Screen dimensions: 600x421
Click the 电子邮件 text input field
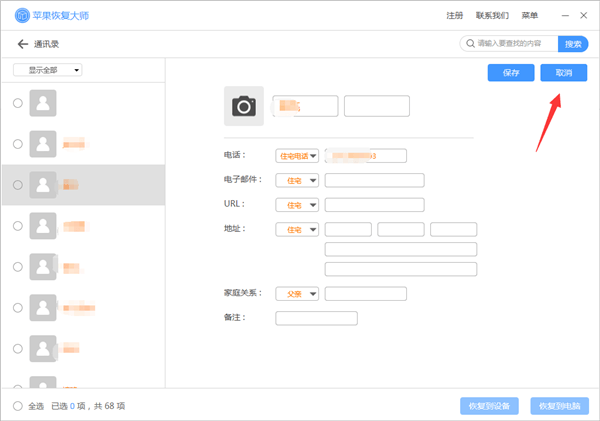tap(374, 180)
